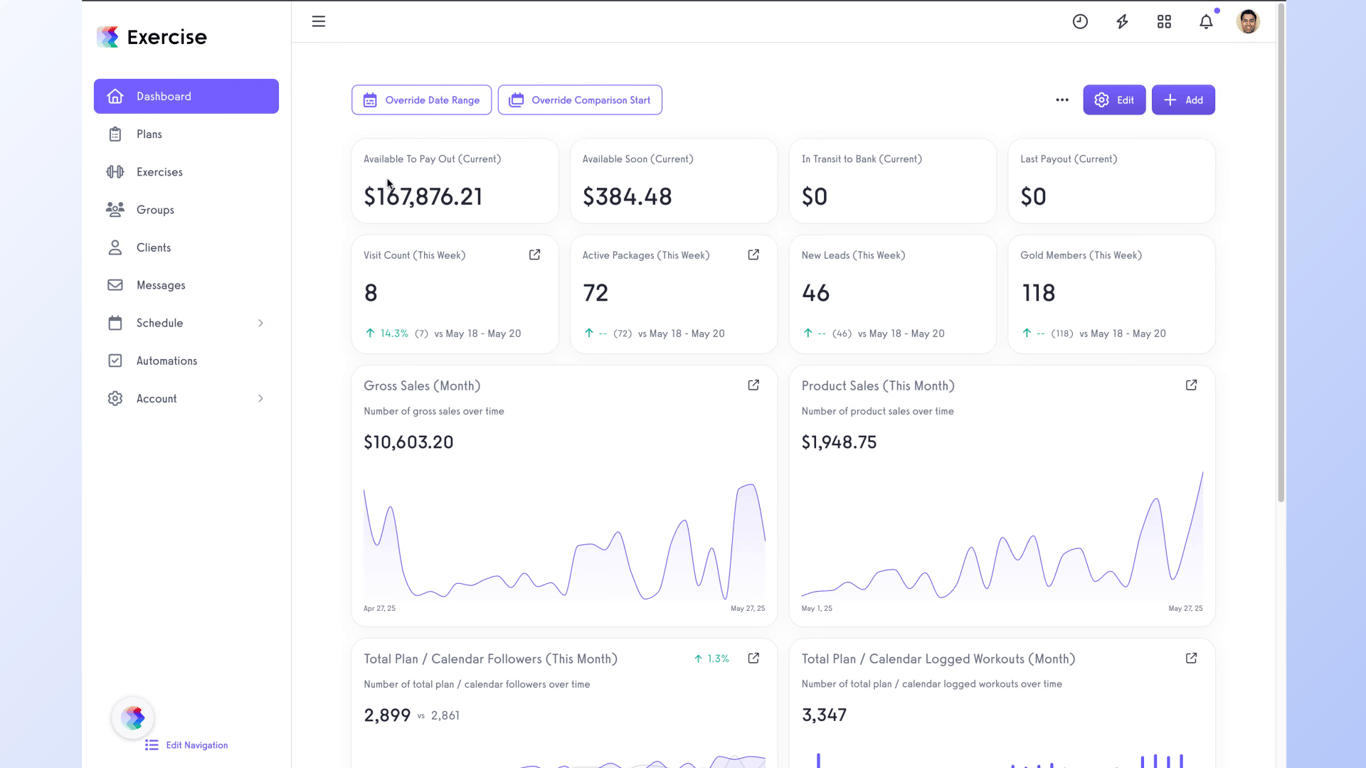Open external link on Active Packages card
Image resolution: width=1366 pixels, height=768 pixels.
753,255
